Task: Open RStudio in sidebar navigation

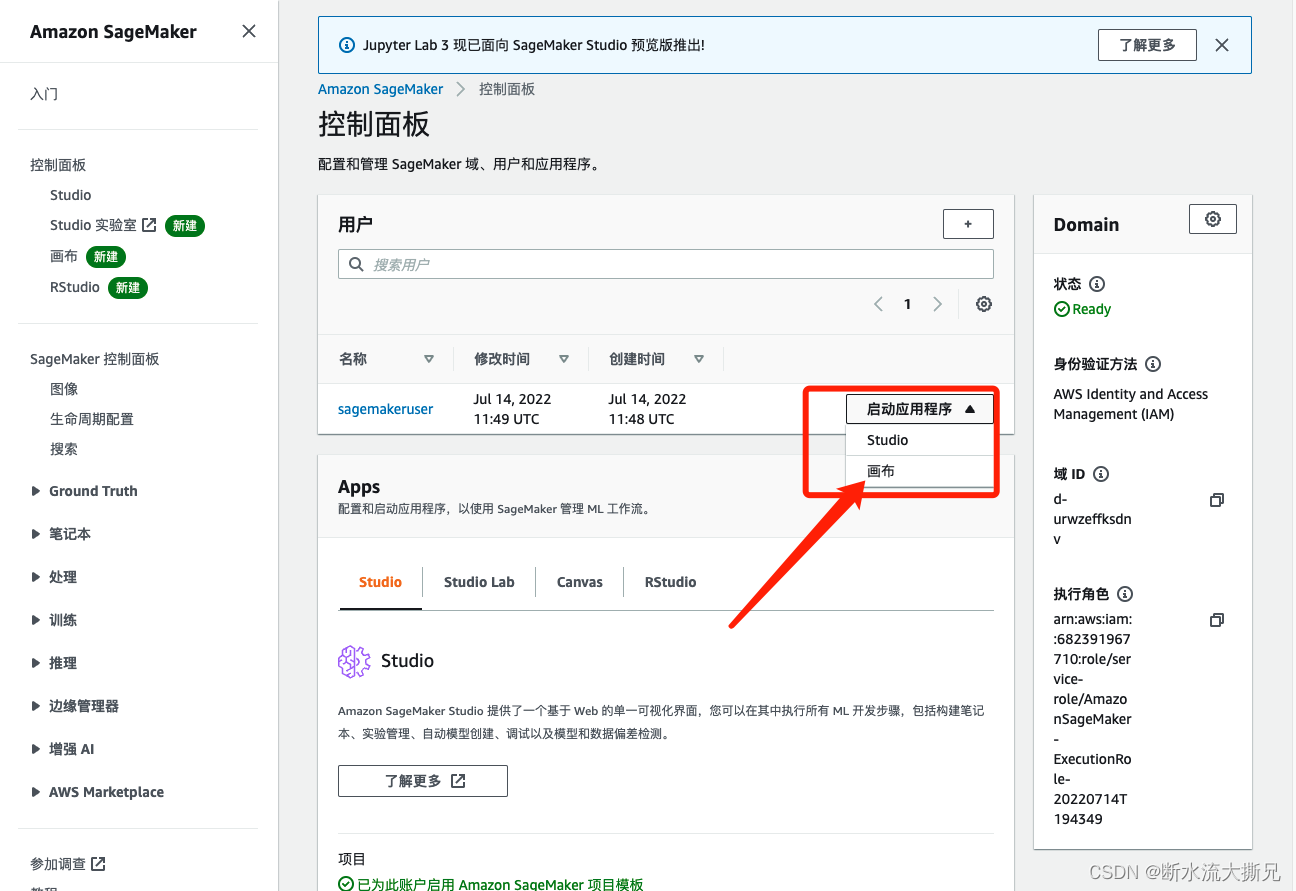Action: [75, 288]
